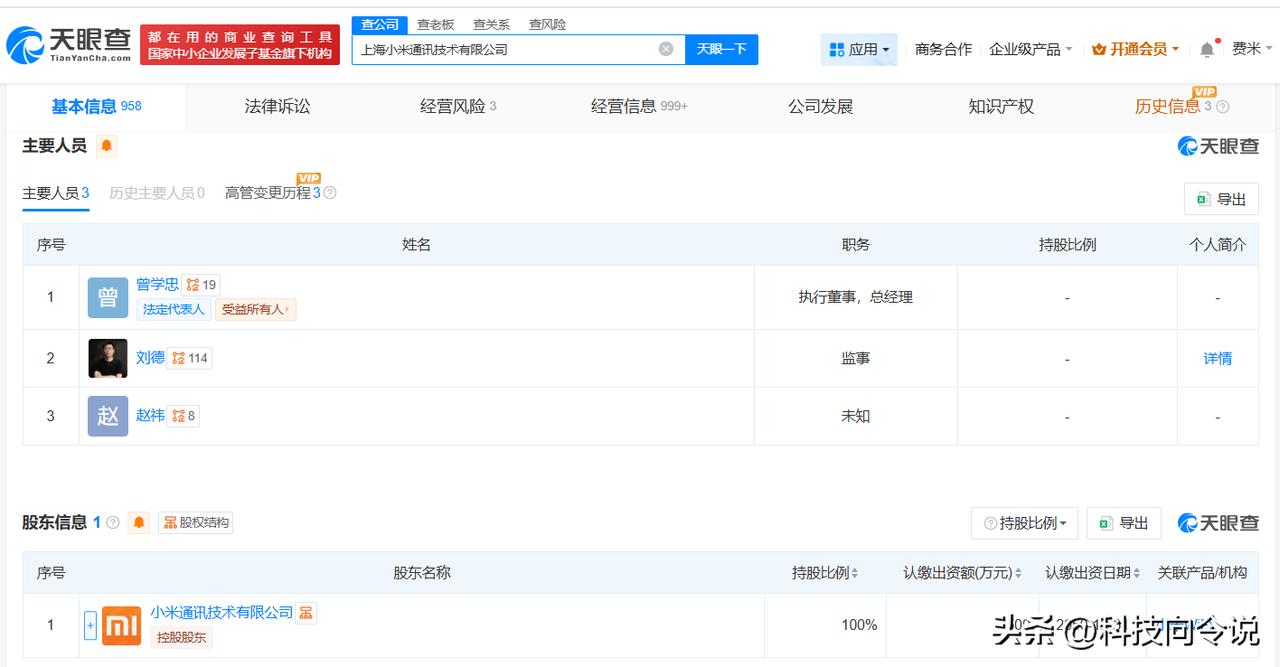1280x667 pixels.
Task: Click 刘德's profile photo thumbnail
Action: (108, 358)
